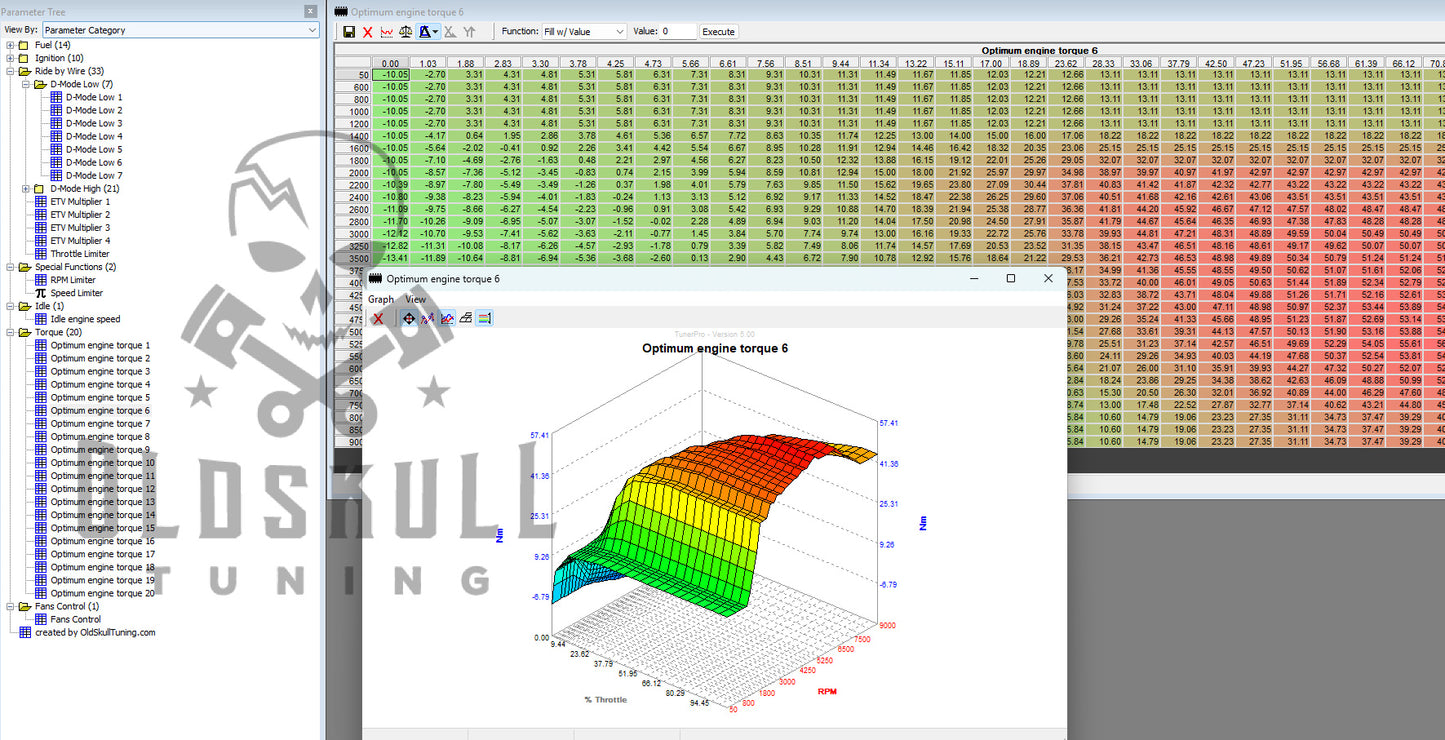This screenshot has width=1445, height=740.
Task: Open the View menu in graph window
Action: coord(415,299)
